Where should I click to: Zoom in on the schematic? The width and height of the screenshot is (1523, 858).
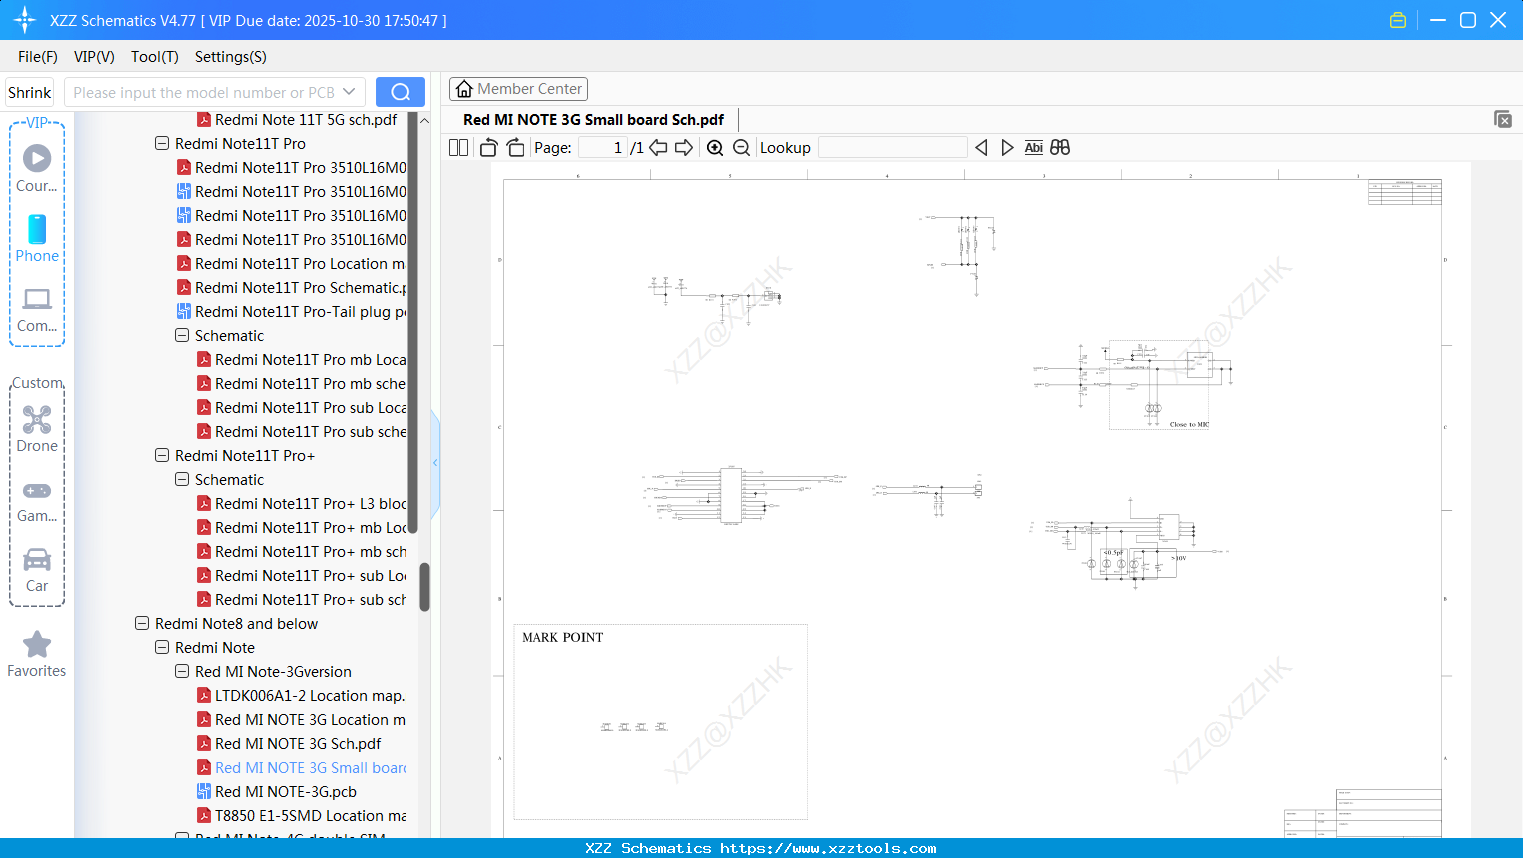point(715,148)
